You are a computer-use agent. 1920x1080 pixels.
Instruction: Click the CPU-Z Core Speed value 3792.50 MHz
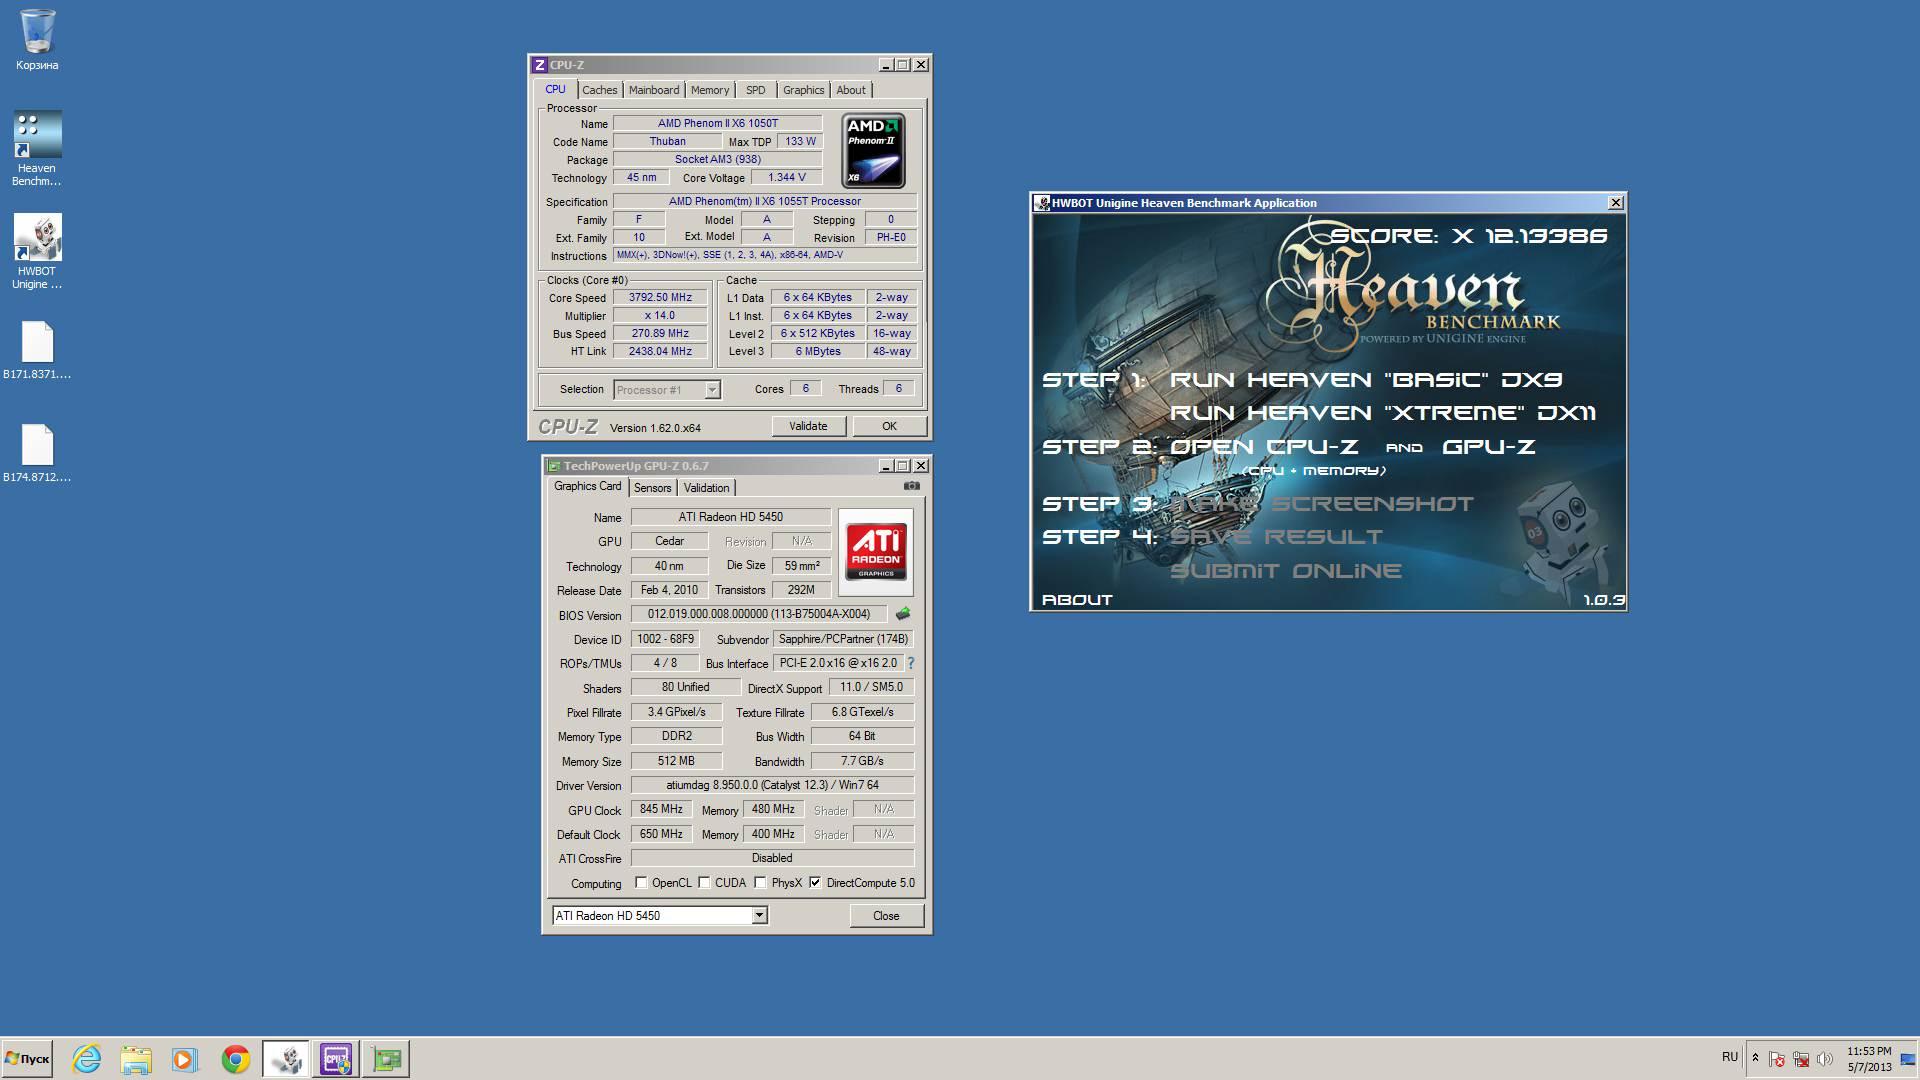(x=660, y=297)
